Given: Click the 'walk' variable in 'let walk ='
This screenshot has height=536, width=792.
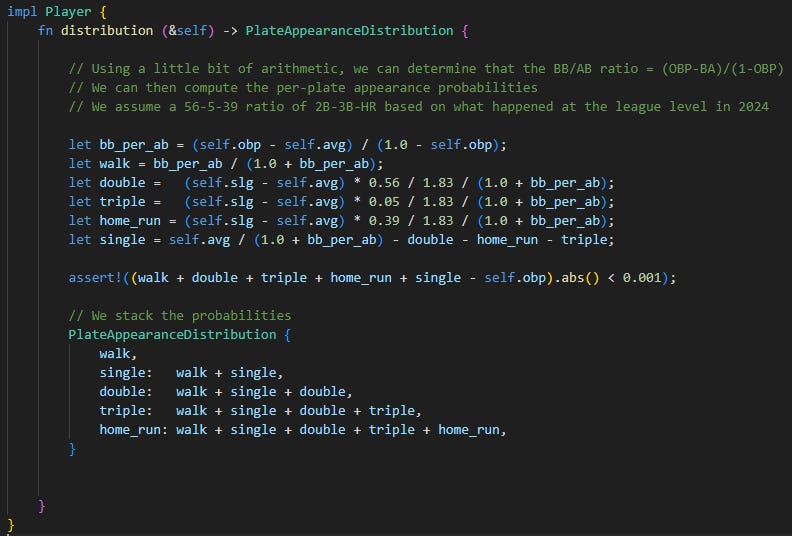Looking at the screenshot, I should click(x=115, y=164).
